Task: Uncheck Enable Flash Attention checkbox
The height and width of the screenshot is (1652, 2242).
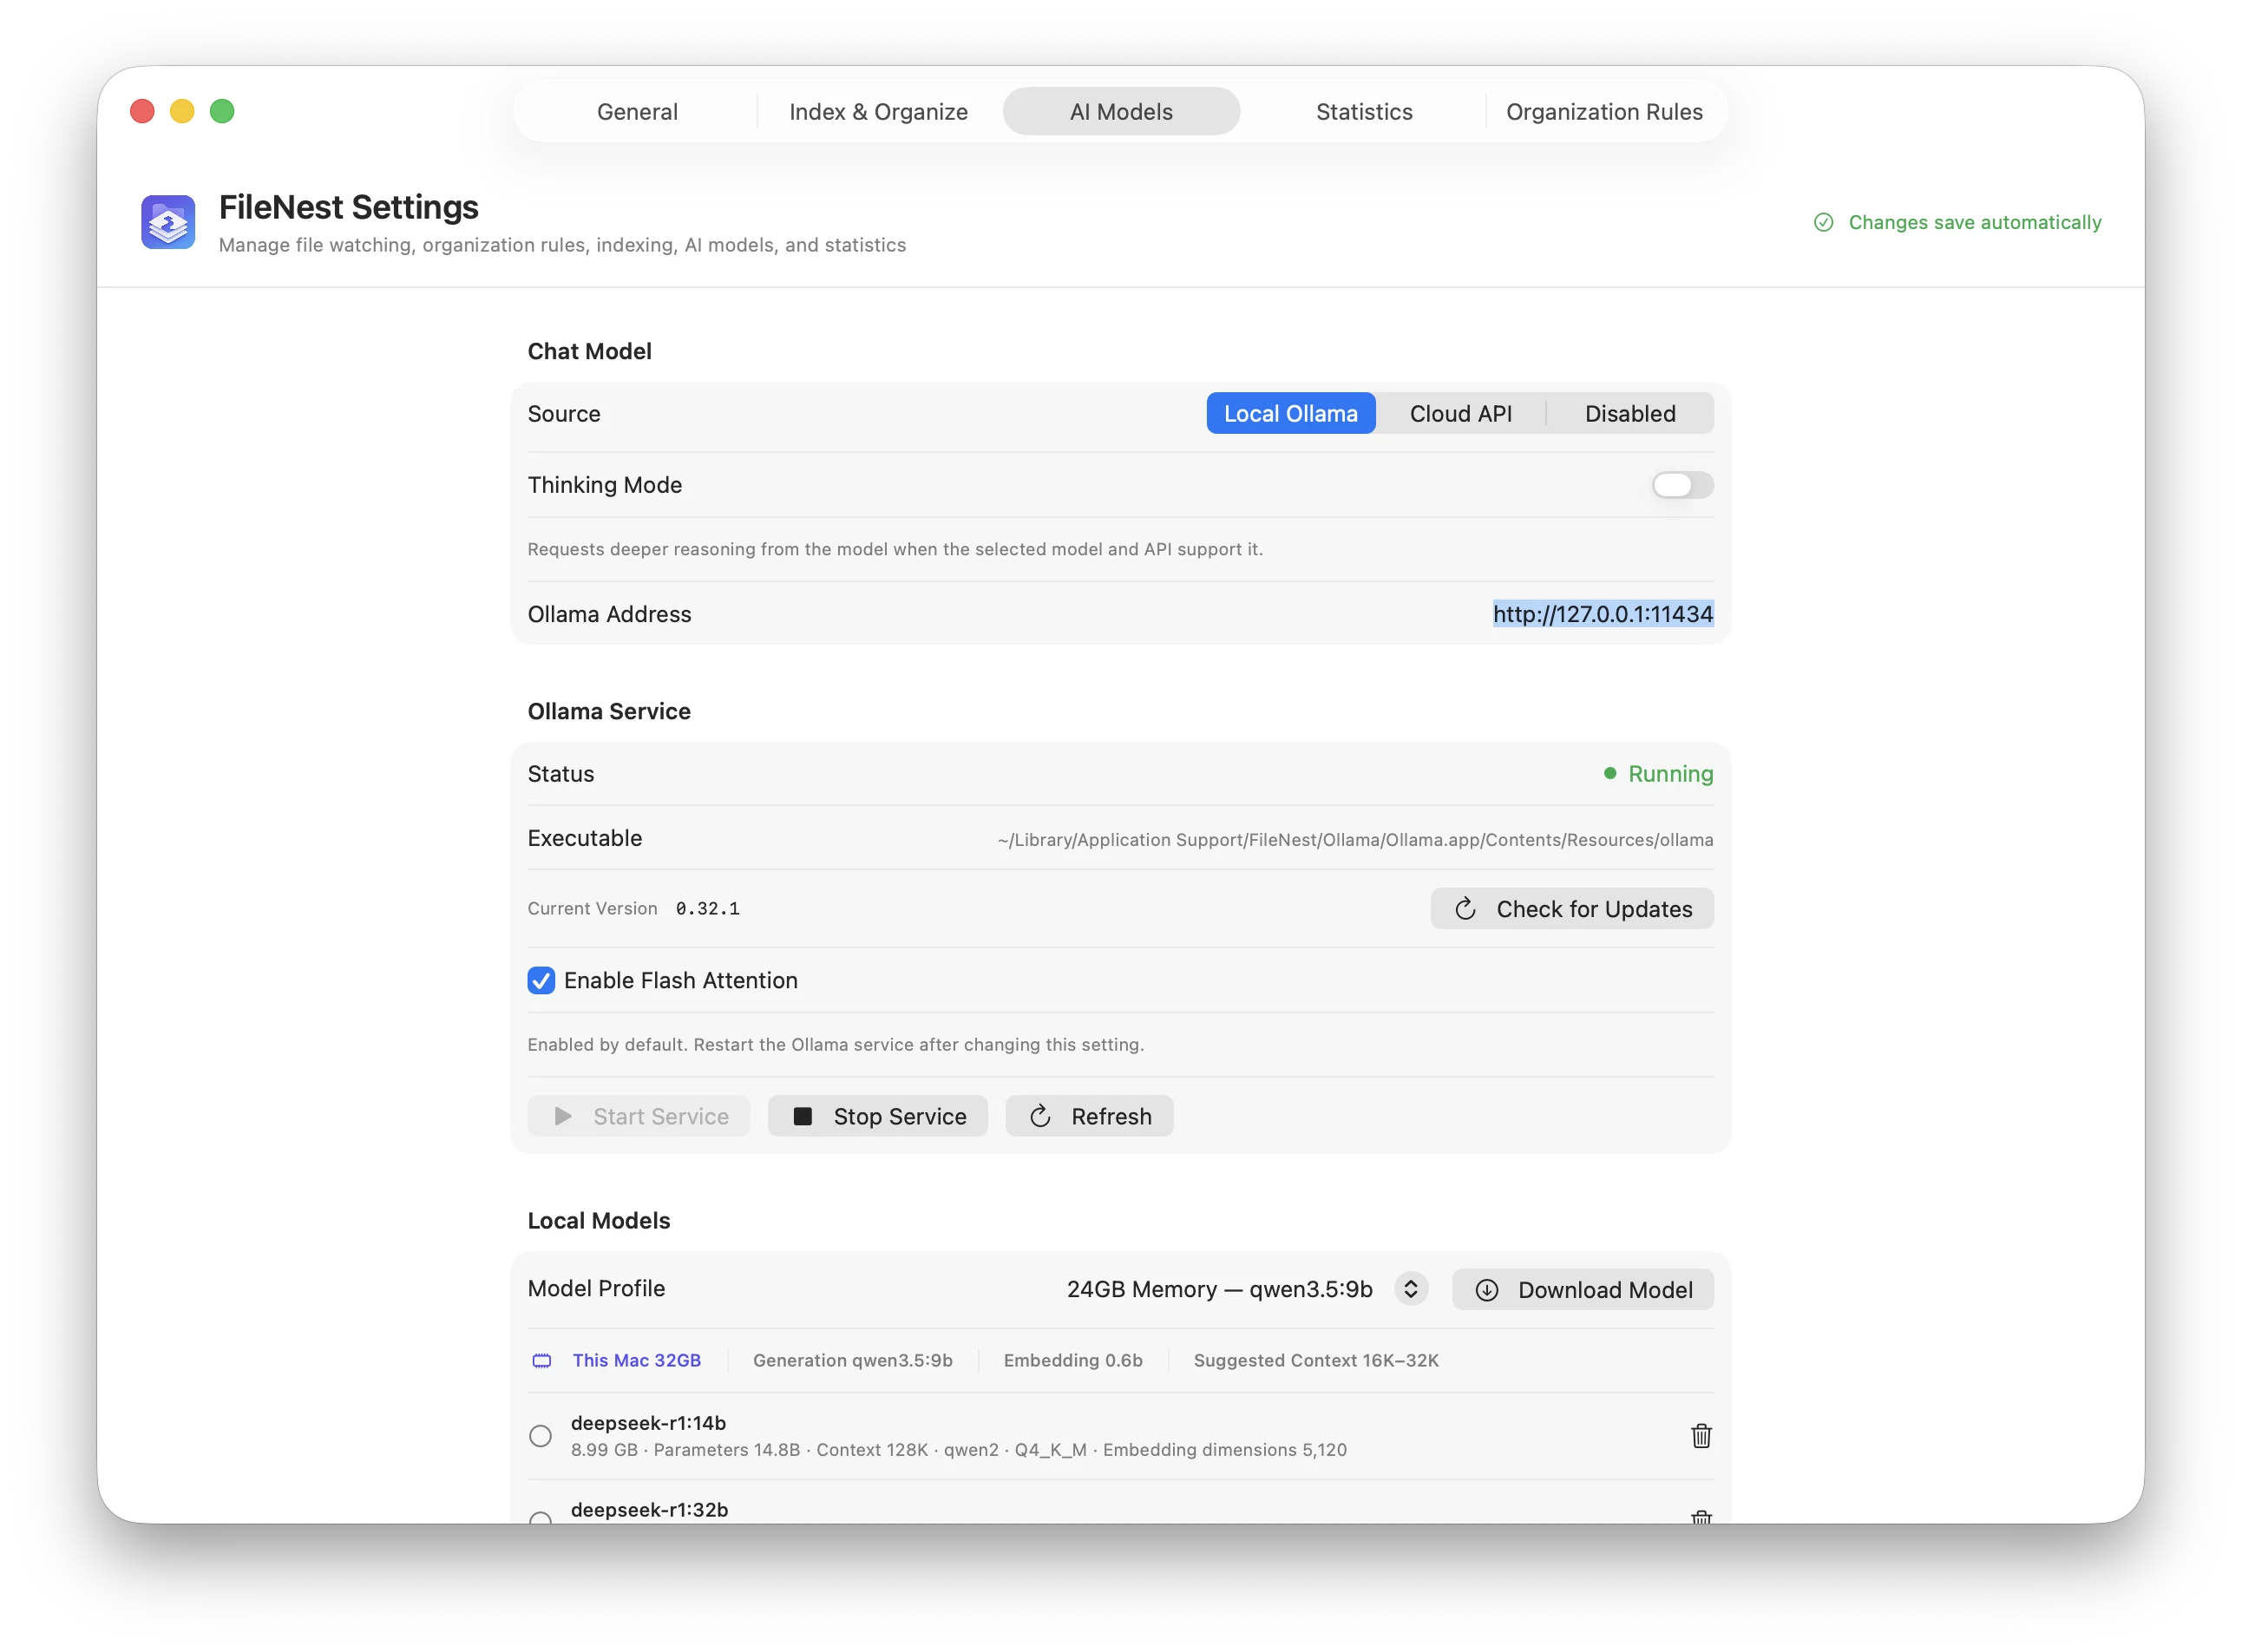Action: point(541,980)
